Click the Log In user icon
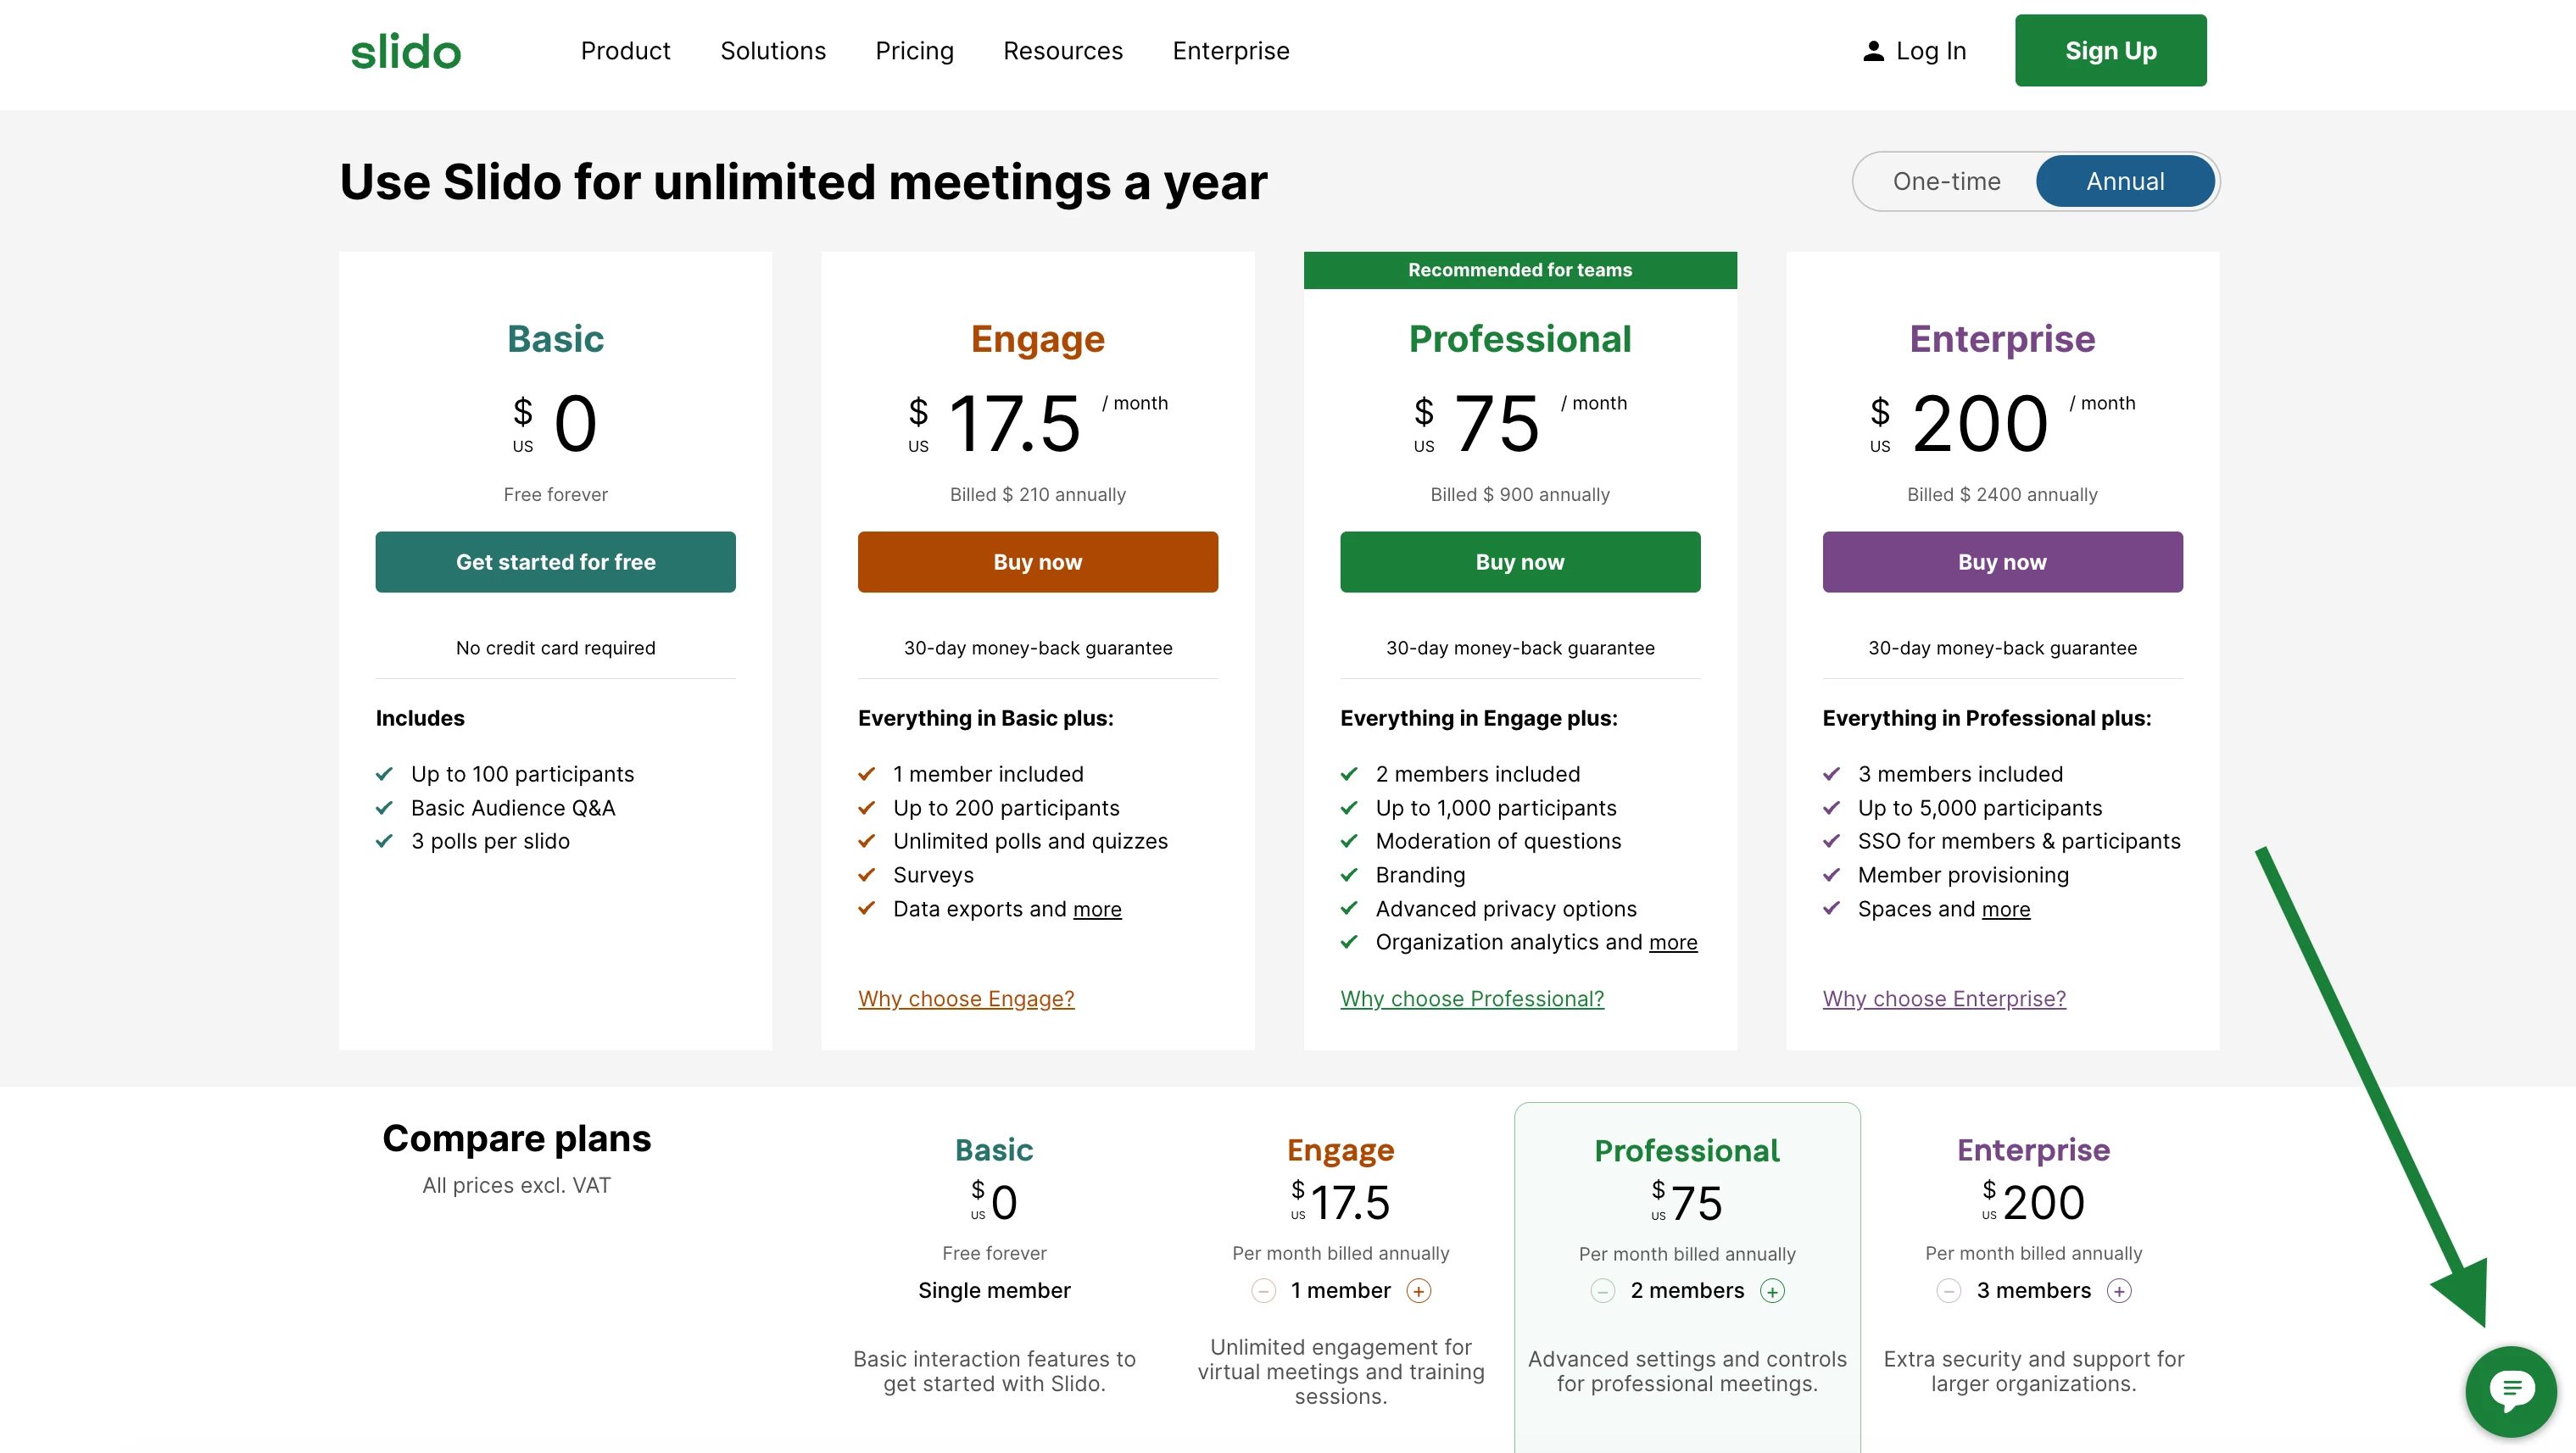This screenshot has height=1453, width=2576. (x=1872, y=51)
